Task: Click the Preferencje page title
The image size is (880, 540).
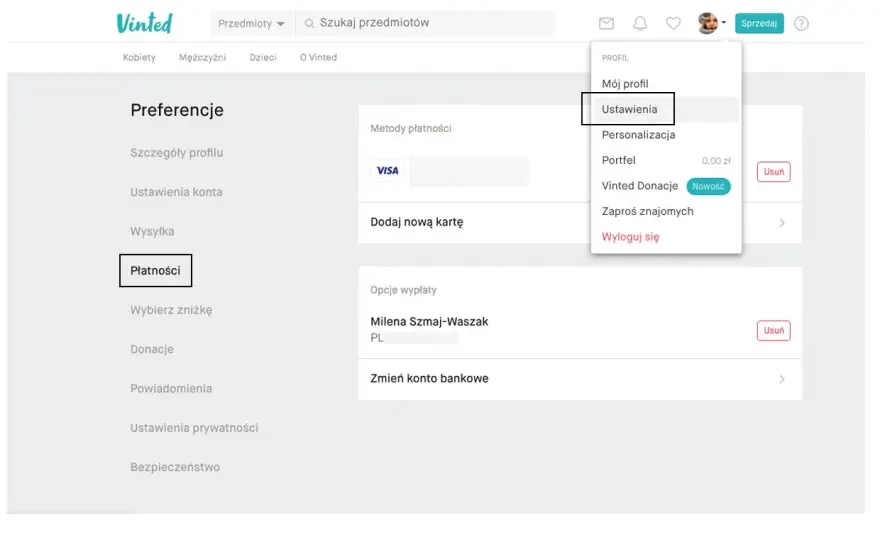Action: tap(177, 110)
